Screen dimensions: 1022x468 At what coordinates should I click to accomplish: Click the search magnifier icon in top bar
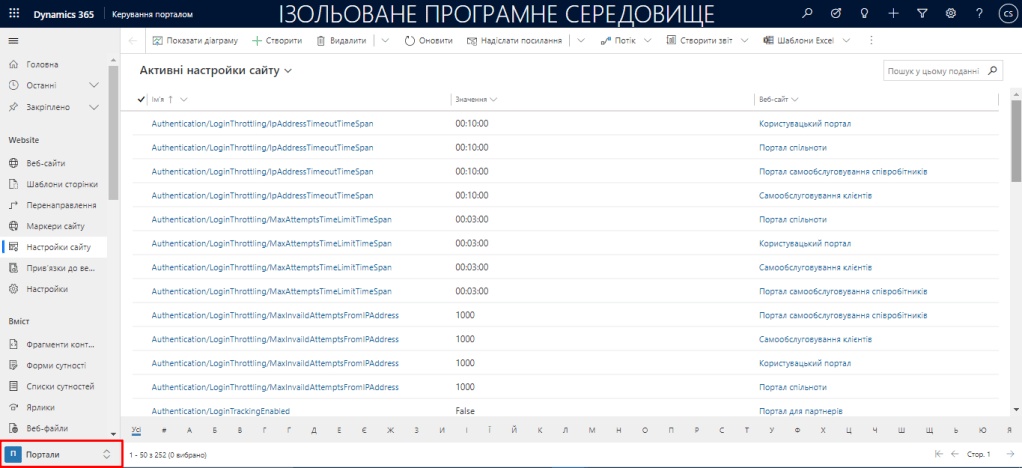pyautogui.click(x=808, y=14)
